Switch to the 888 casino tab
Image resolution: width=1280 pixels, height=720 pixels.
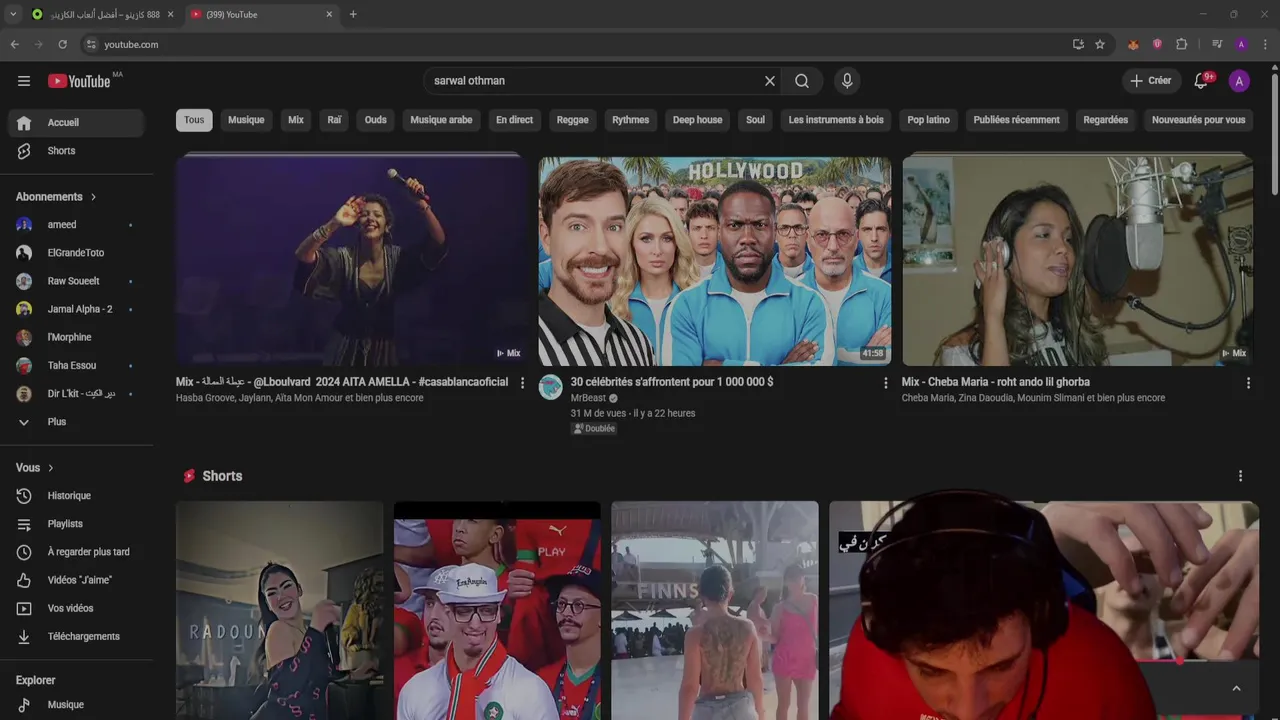pos(103,14)
